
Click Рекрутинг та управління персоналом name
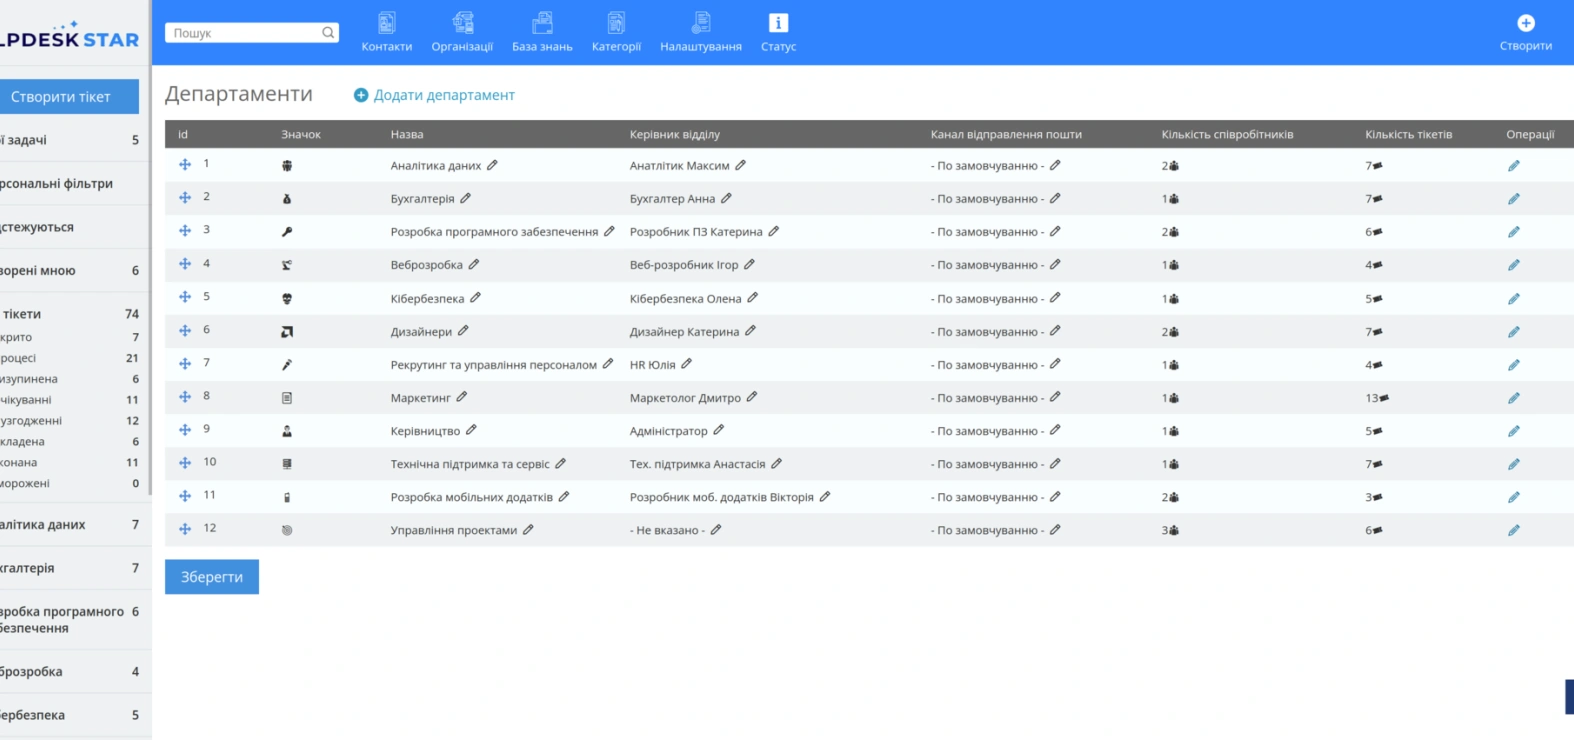pyautogui.click(x=494, y=365)
